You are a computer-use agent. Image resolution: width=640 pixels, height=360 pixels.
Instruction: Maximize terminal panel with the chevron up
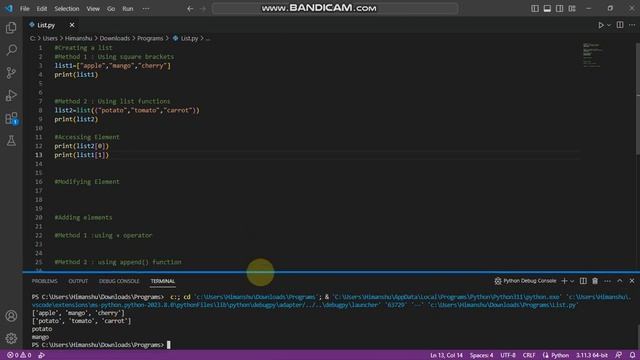[x=620, y=281]
